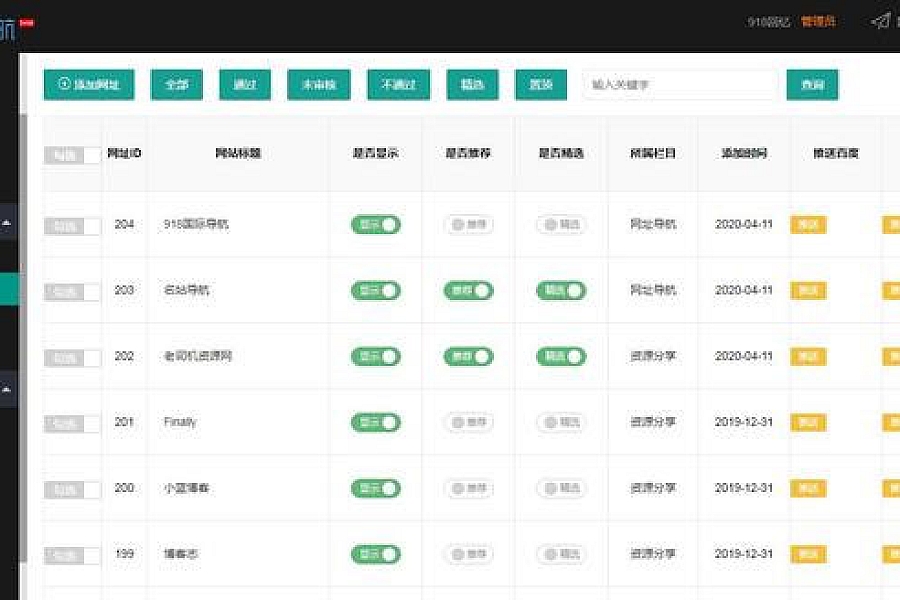
Task: Enable 精选 switch for row 199
Action: 561,554
